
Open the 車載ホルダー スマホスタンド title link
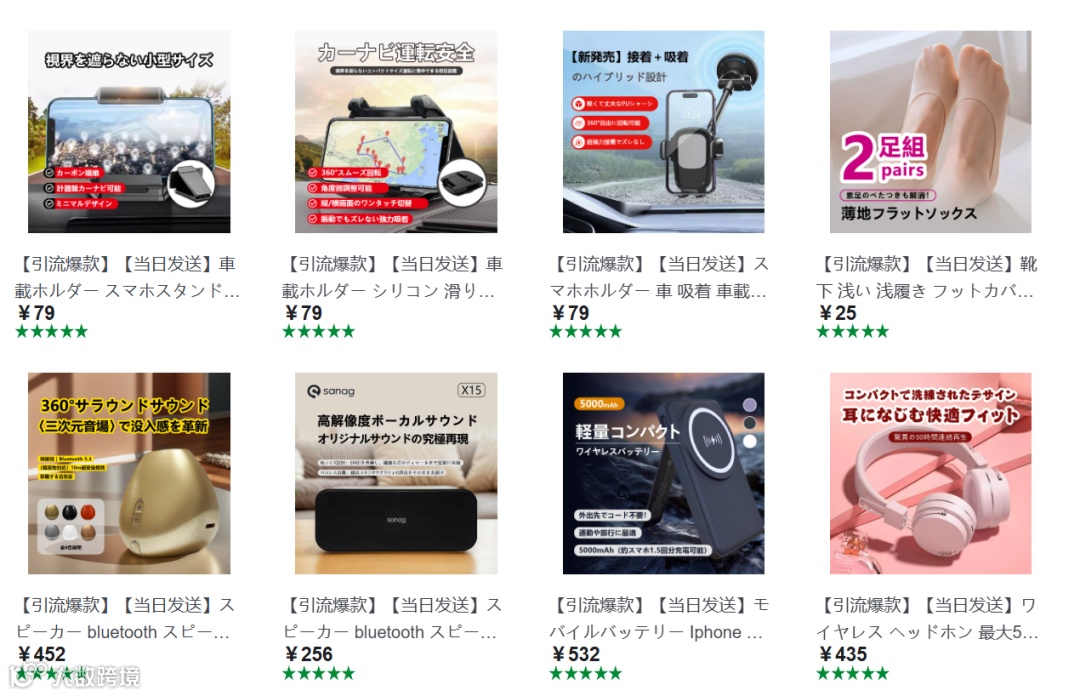pyautogui.click(x=127, y=277)
